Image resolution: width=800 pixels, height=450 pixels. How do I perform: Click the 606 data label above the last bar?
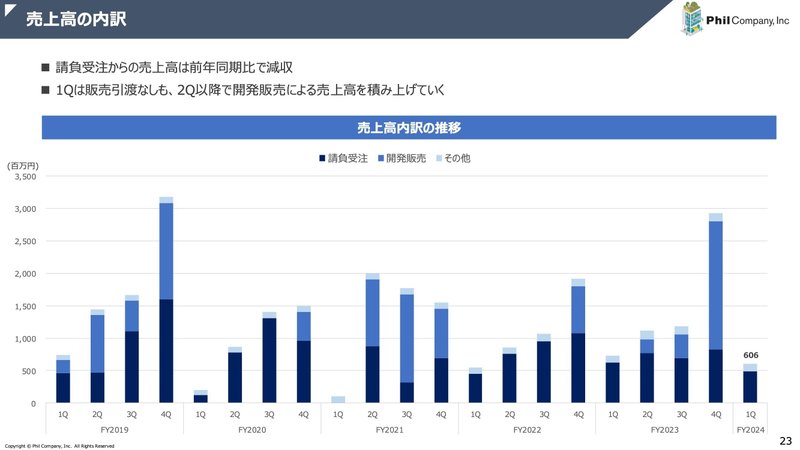pos(751,355)
